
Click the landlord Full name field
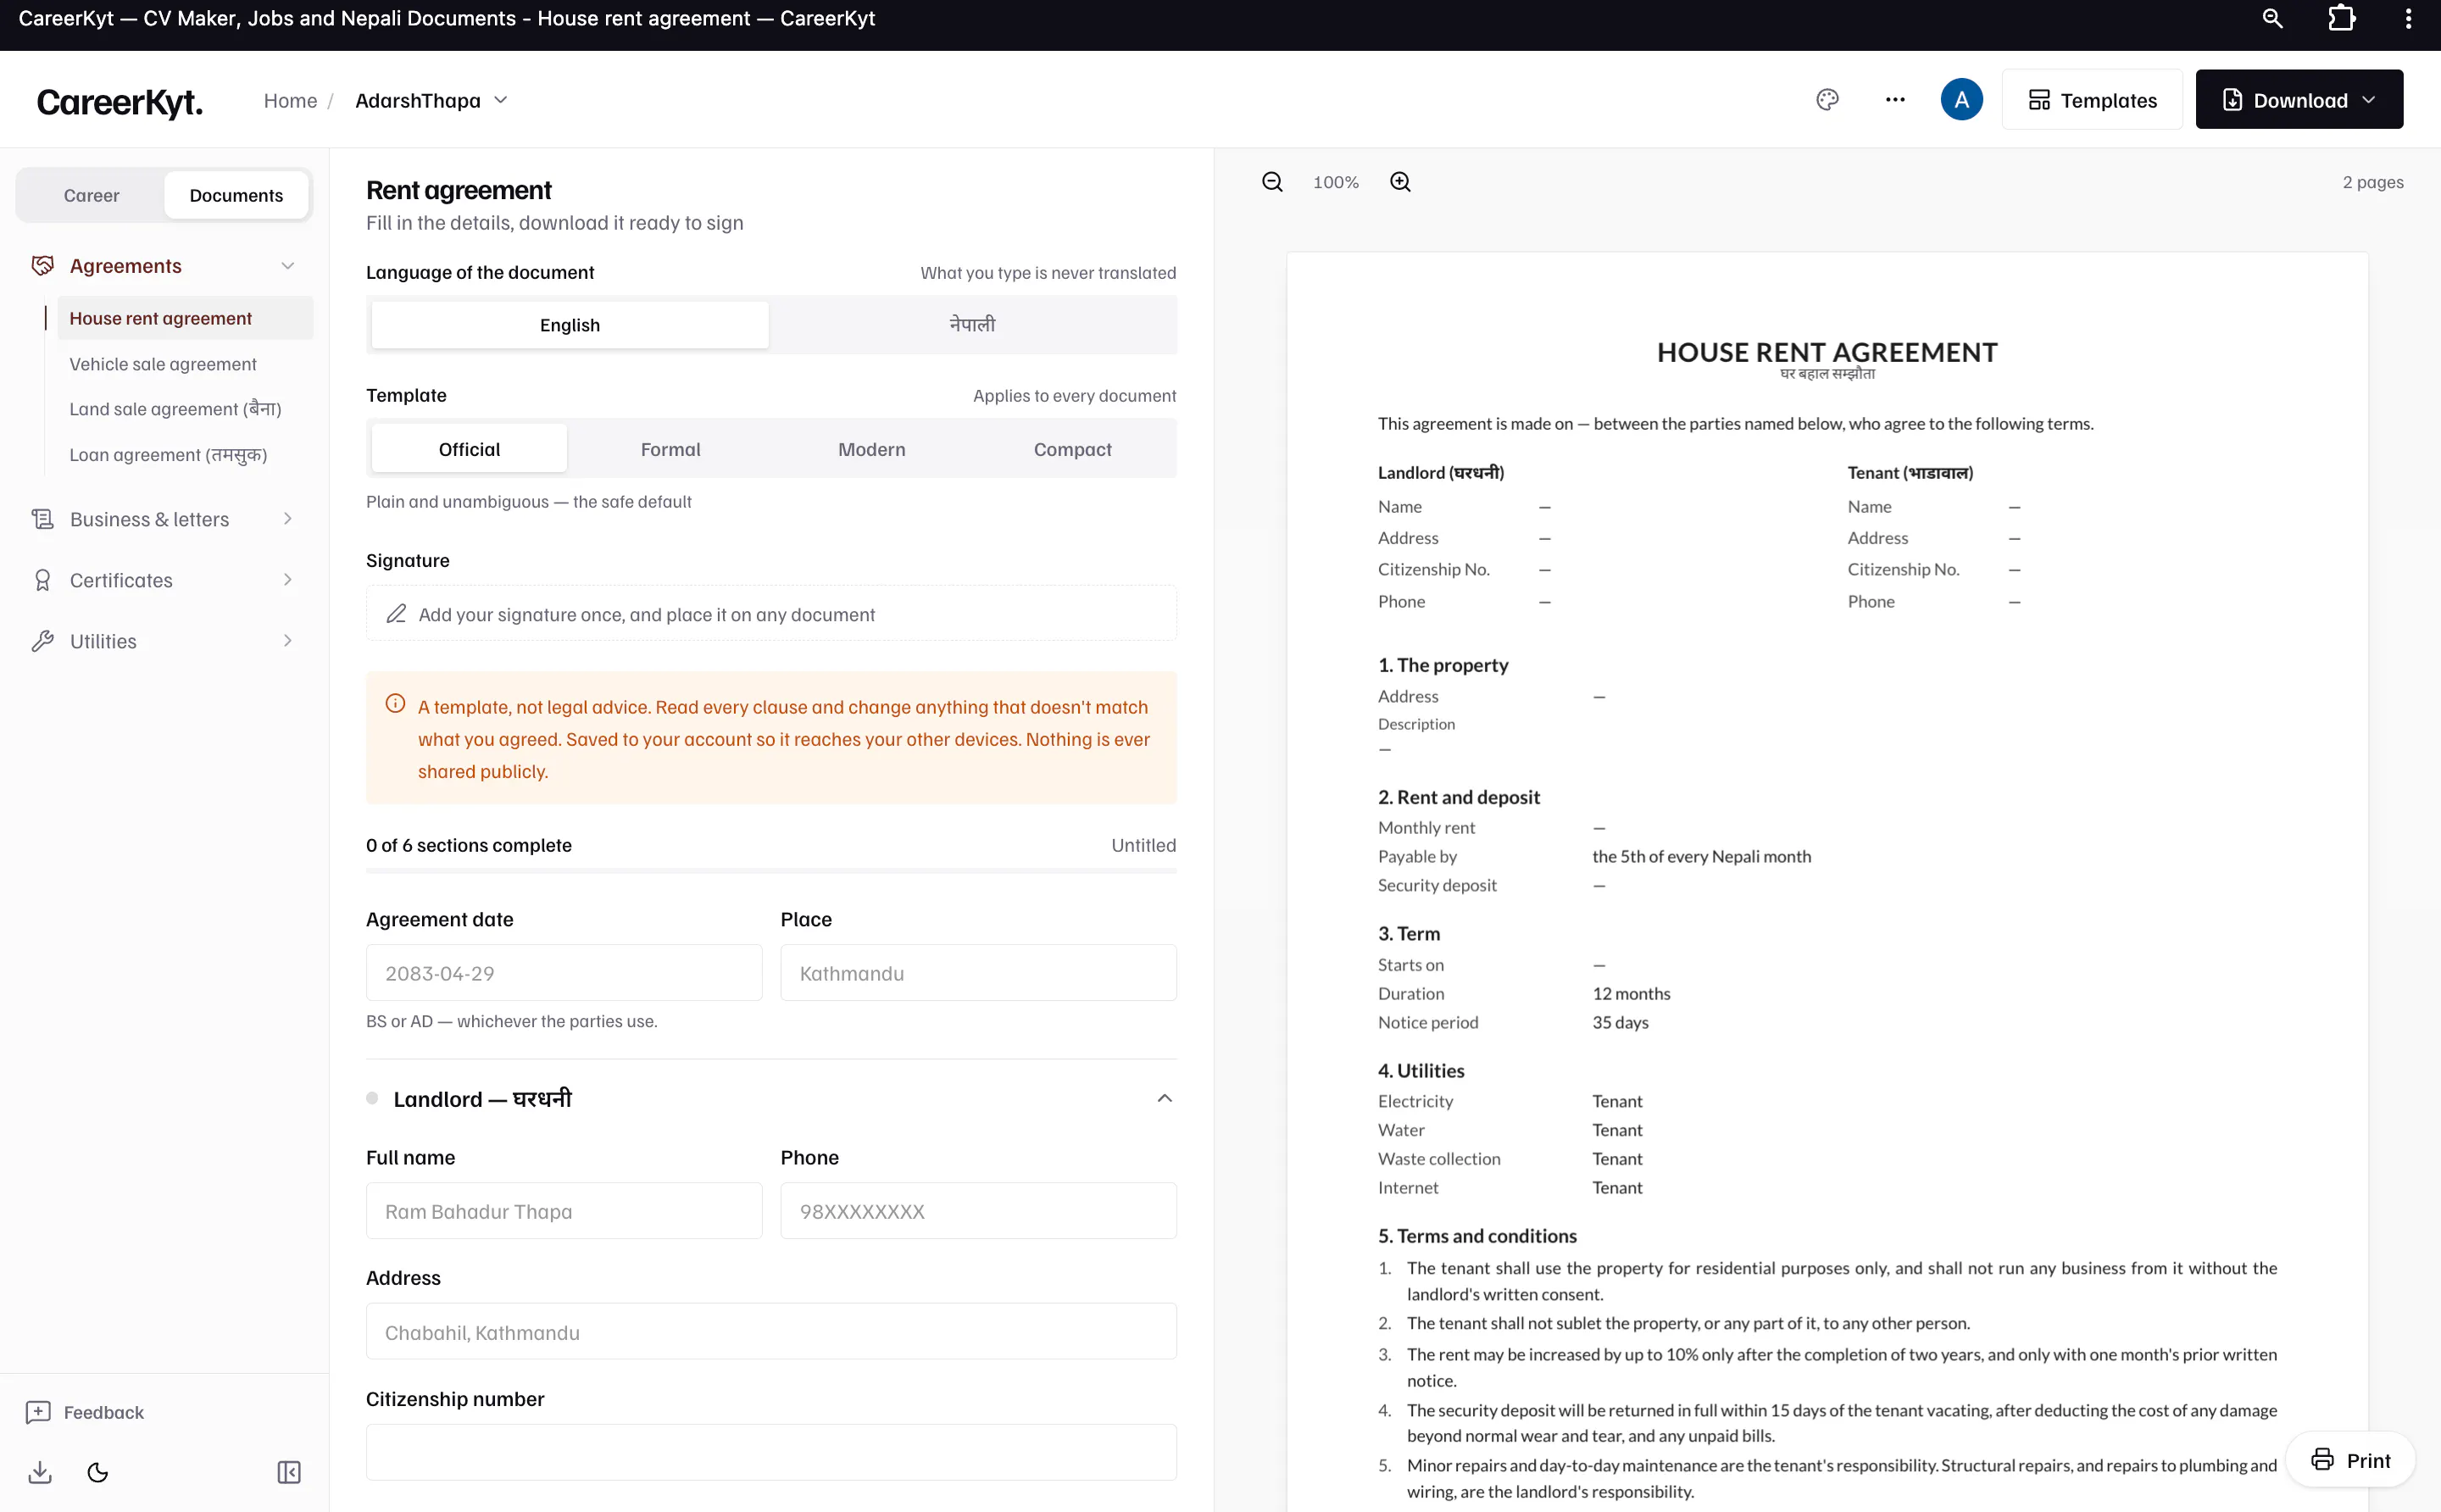click(564, 1211)
